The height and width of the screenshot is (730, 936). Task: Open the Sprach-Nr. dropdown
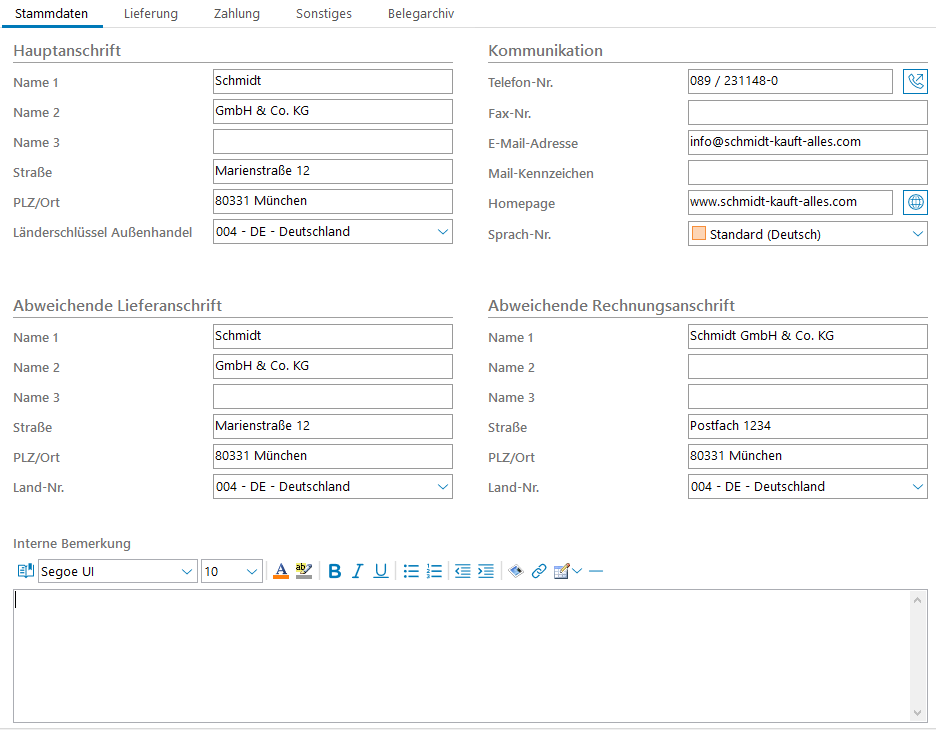click(x=918, y=234)
